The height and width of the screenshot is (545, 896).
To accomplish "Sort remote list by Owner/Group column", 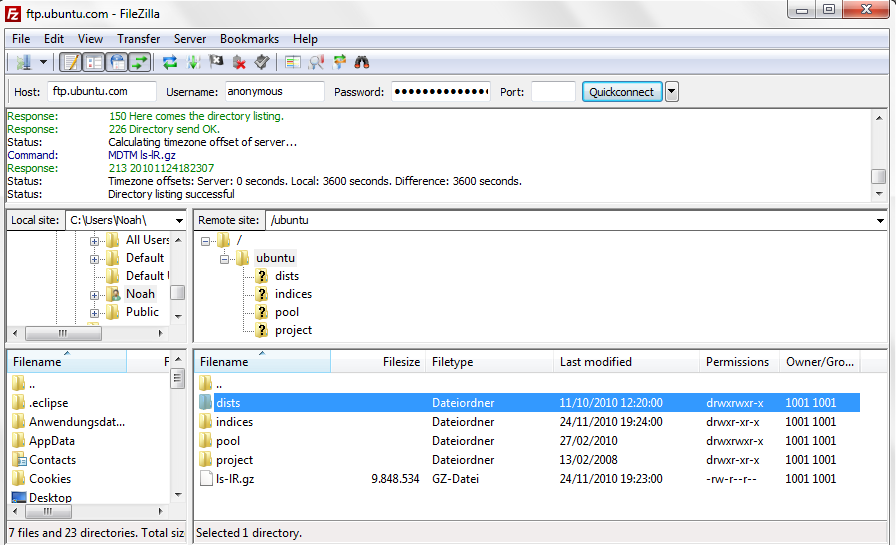I will click(820, 362).
